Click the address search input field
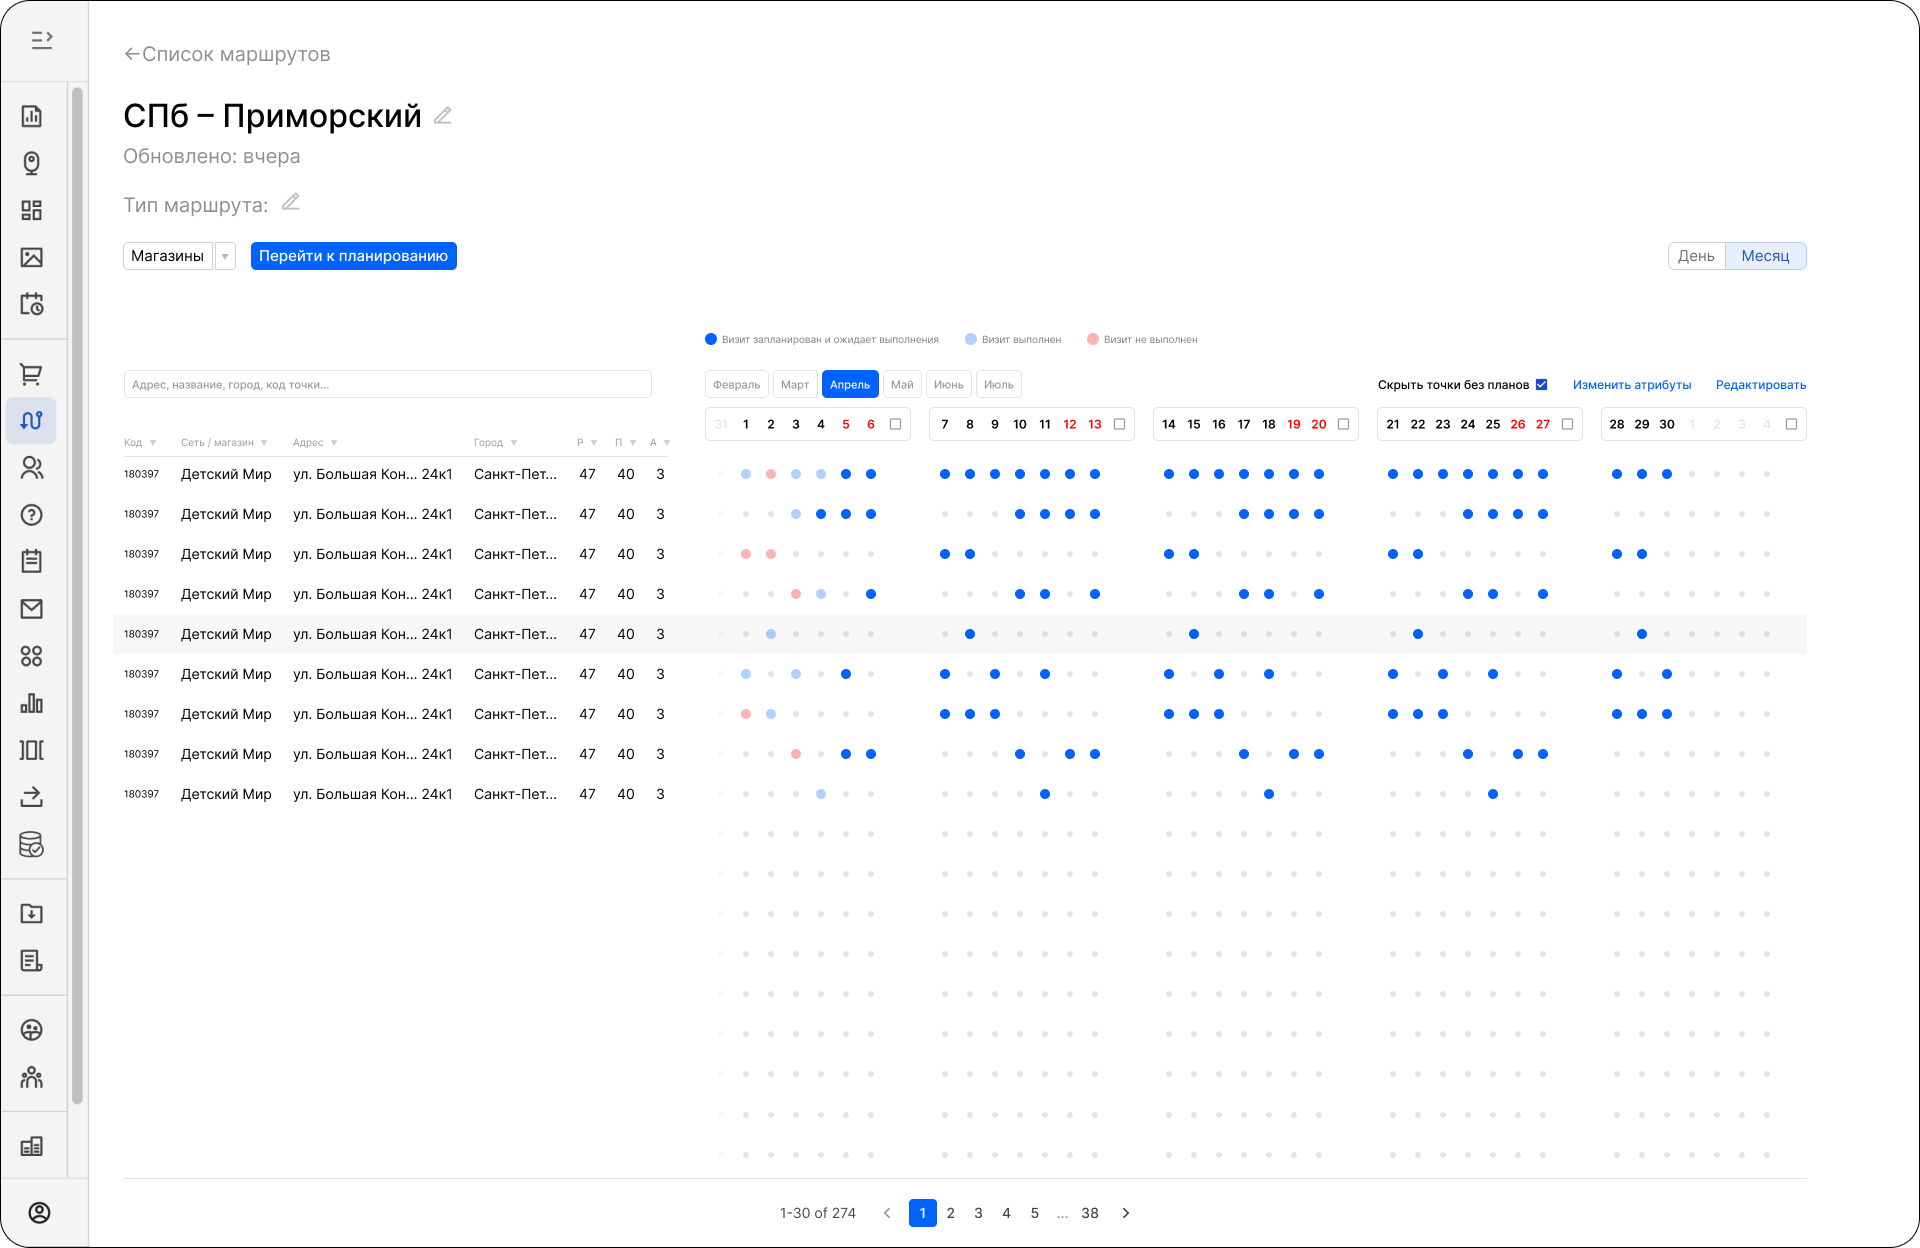The image size is (1920, 1248). tap(387, 385)
